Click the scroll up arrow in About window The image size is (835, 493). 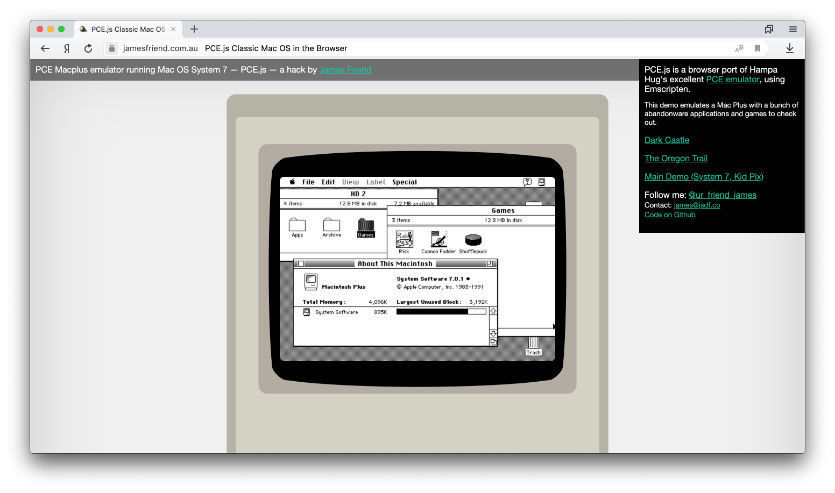493,311
